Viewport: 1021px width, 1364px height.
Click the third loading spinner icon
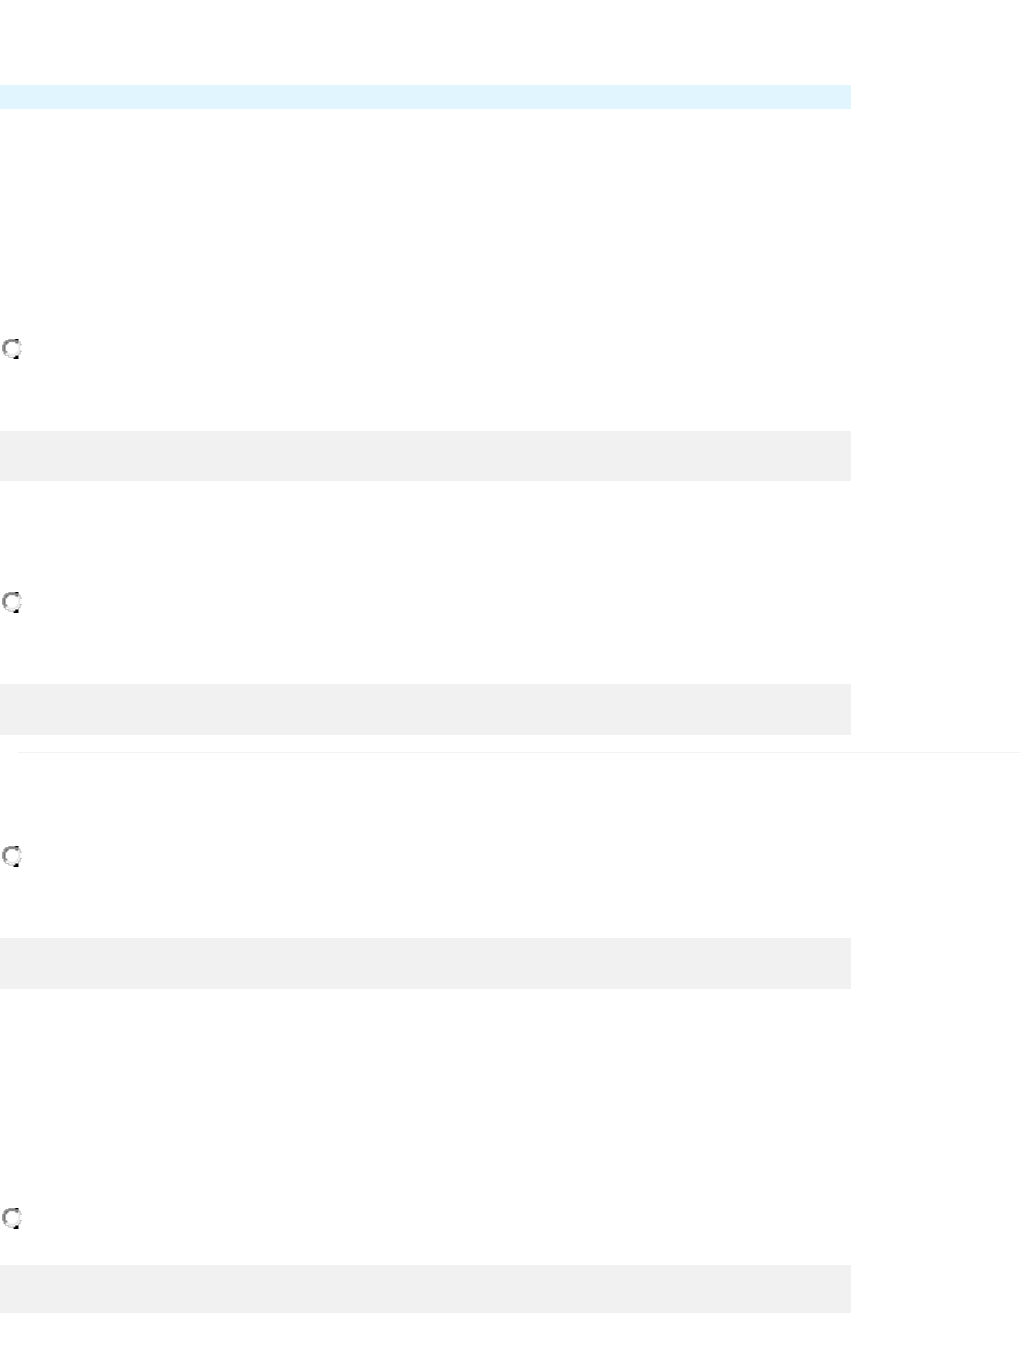(x=12, y=856)
